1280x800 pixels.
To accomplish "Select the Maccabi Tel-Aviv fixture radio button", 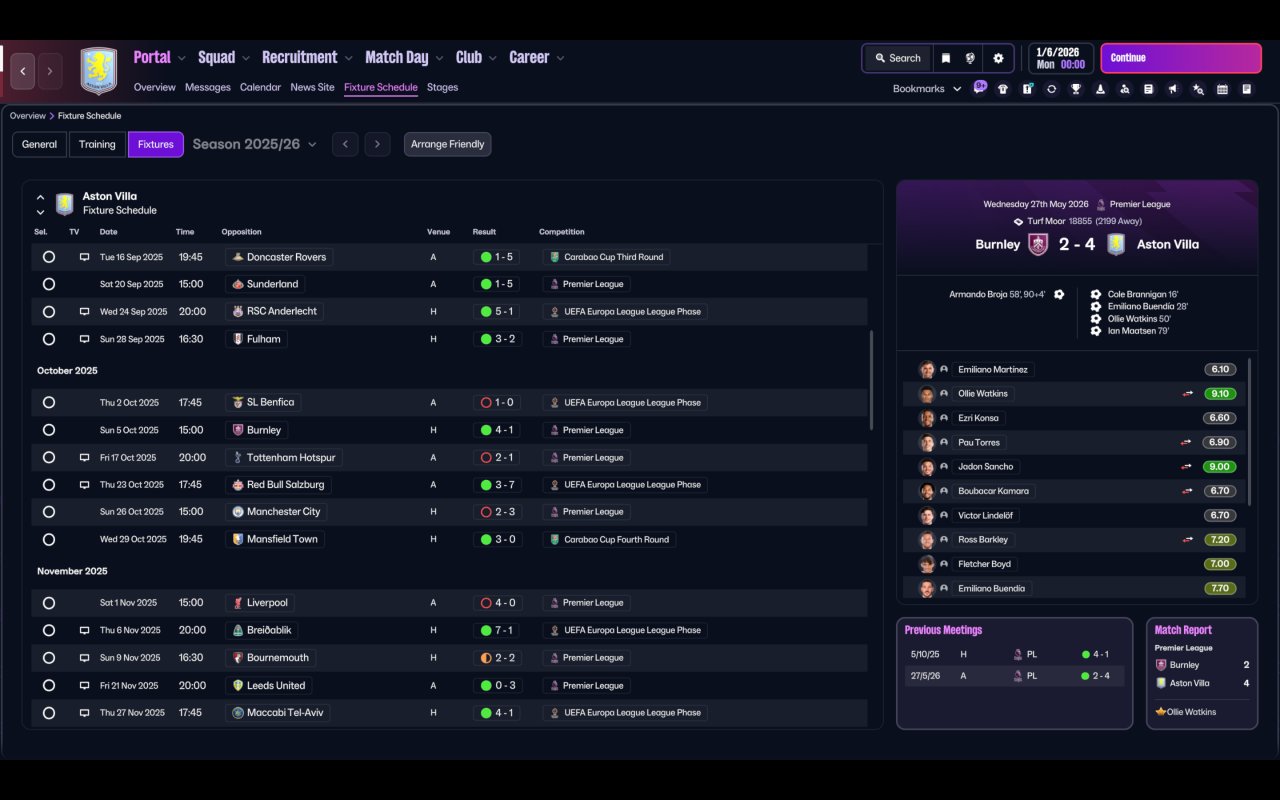I will (x=49, y=713).
